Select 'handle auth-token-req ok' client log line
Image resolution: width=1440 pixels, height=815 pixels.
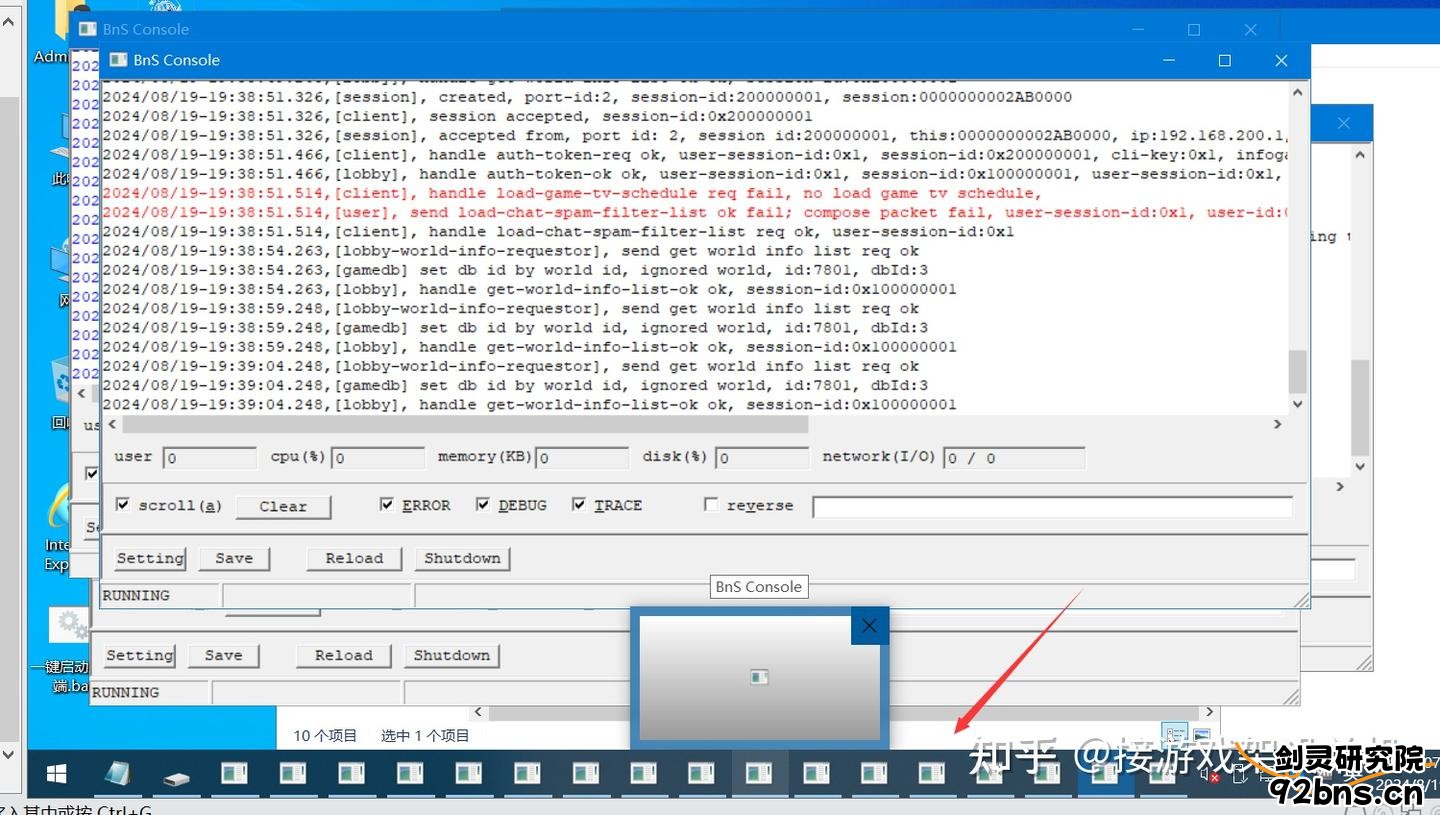pyautogui.click(x=695, y=155)
